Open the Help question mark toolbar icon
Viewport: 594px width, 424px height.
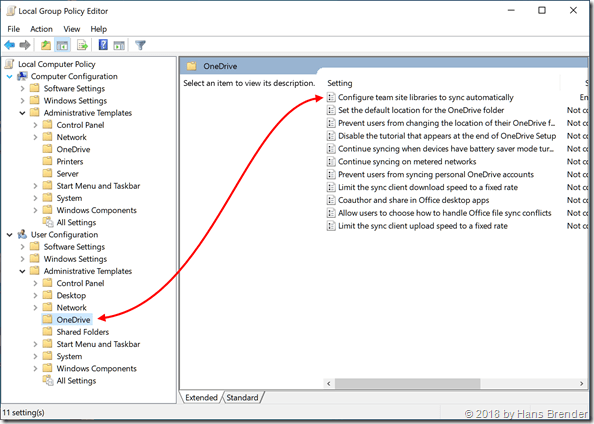tap(103, 45)
